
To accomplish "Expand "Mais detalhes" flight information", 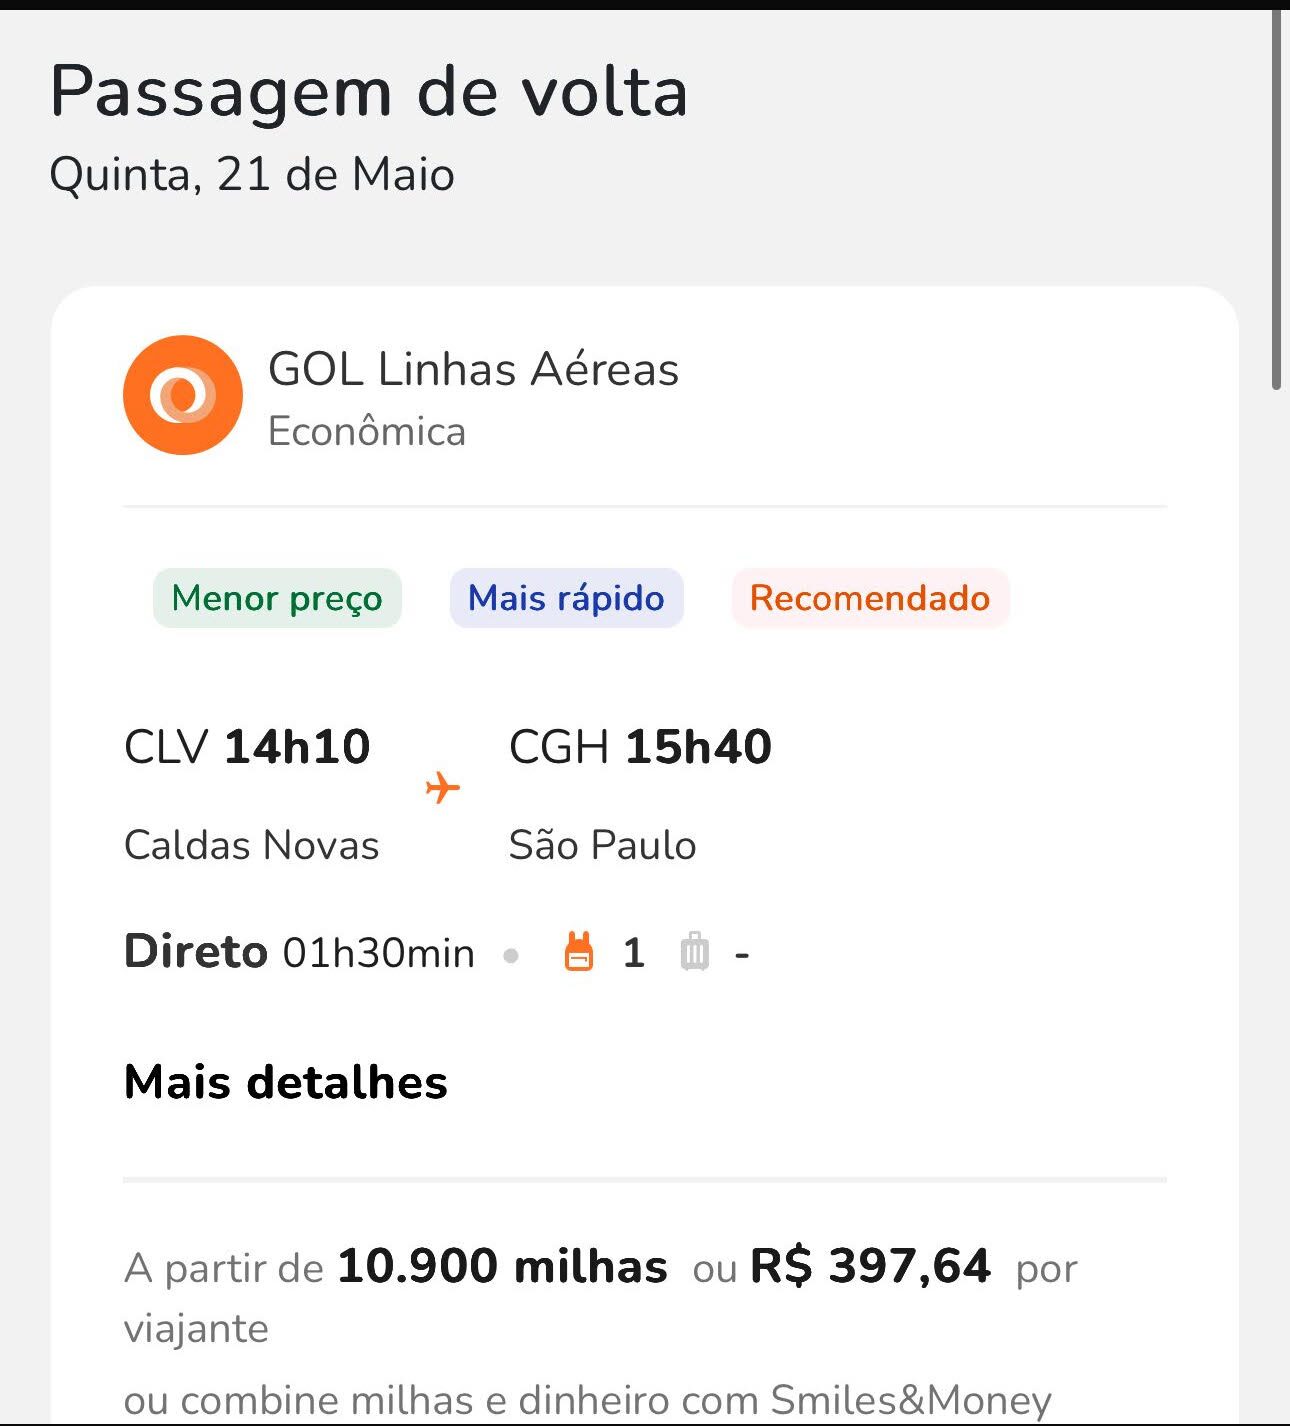I will point(286,1082).
